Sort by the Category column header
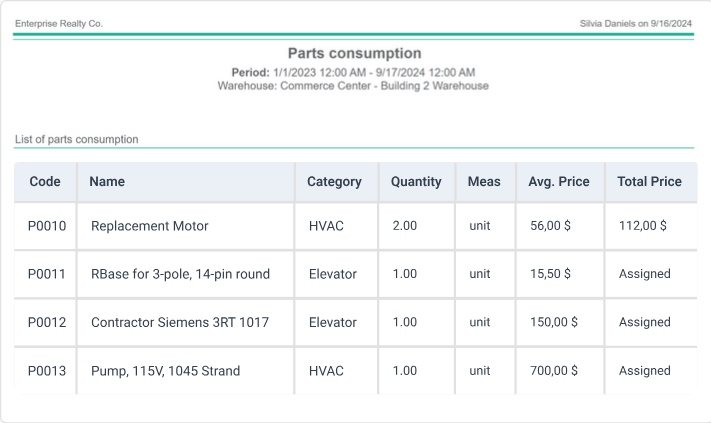The height and width of the screenshot is (423, 711). click(334, 182)
